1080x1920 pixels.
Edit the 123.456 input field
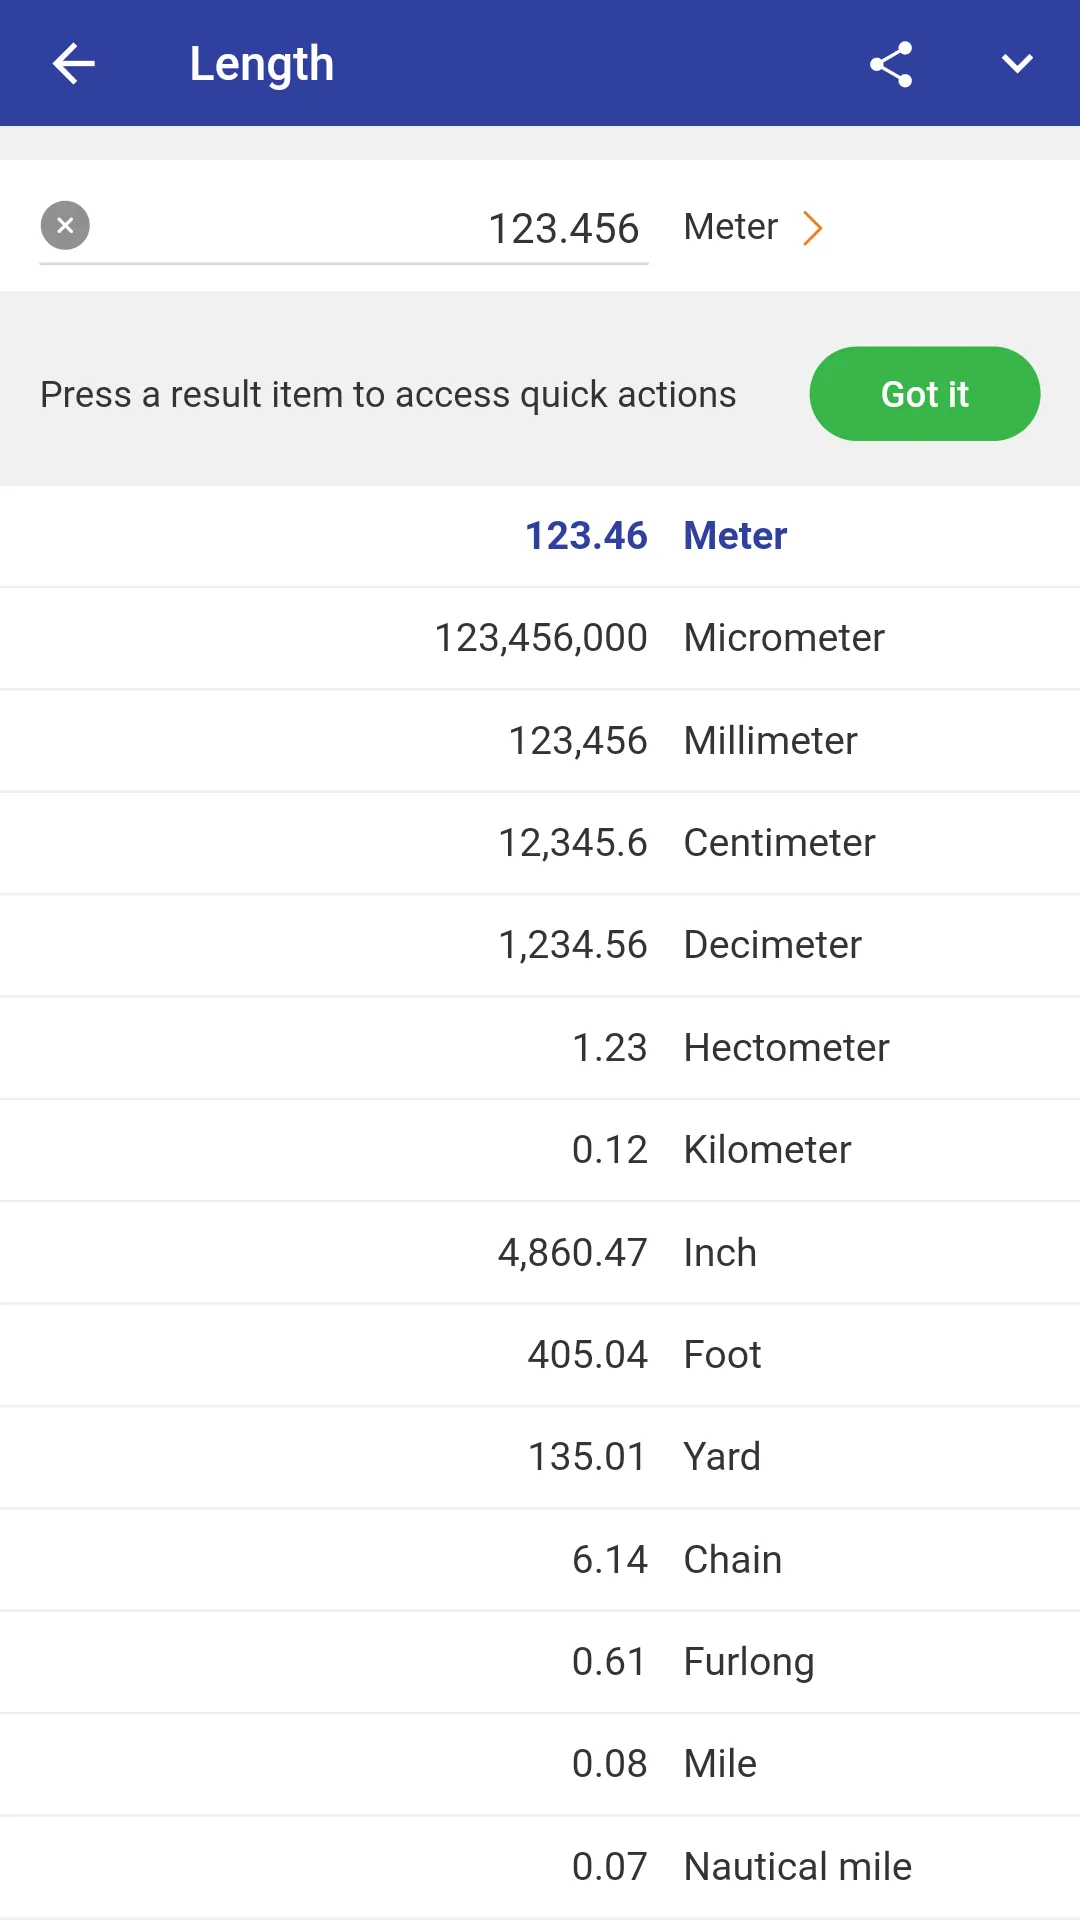click(x=344, y=228)
